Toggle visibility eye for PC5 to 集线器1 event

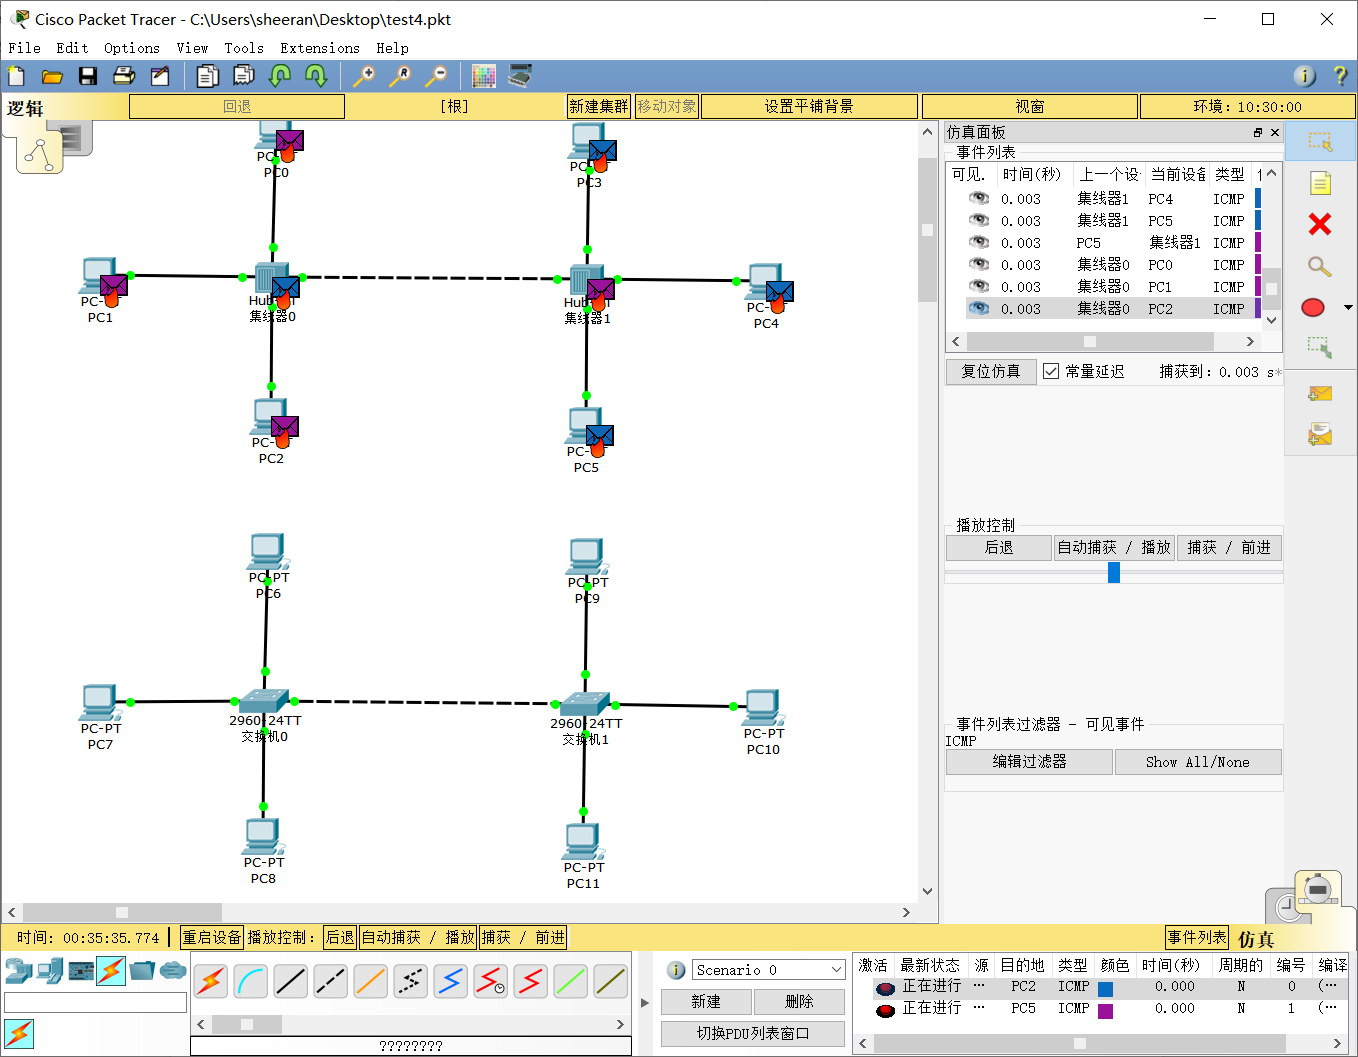[979, 242]
